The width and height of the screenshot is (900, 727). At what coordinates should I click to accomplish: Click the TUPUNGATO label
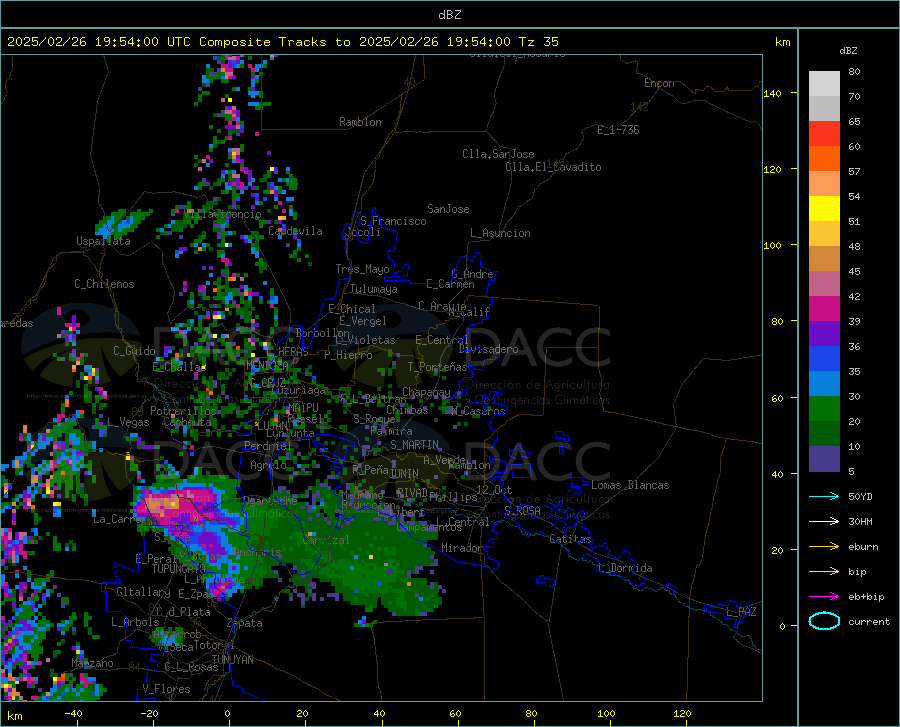pos(179,569)
